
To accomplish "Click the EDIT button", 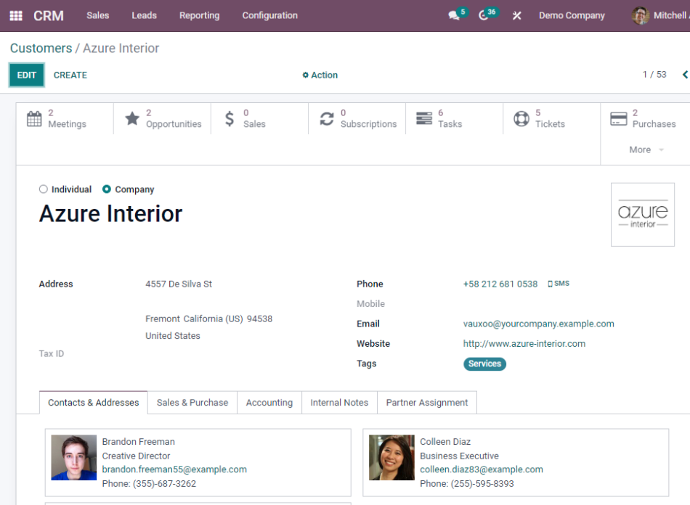I will [26, 75].
